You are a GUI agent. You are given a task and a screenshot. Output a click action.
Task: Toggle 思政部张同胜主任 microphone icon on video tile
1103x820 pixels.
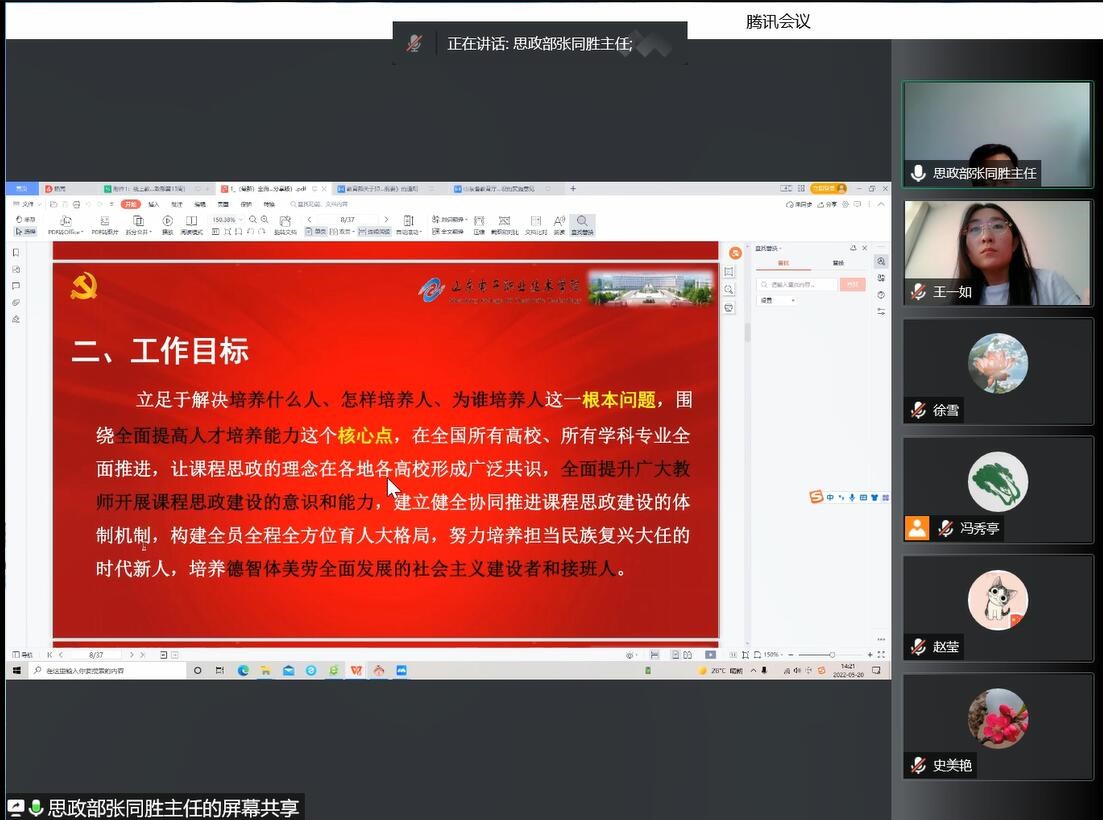click(918, 173)
